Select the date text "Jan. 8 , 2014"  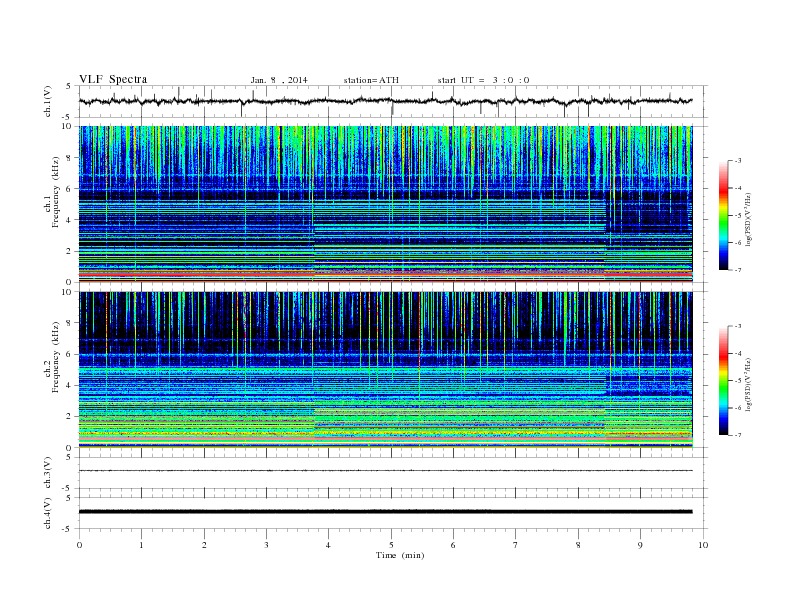[279, 80]
